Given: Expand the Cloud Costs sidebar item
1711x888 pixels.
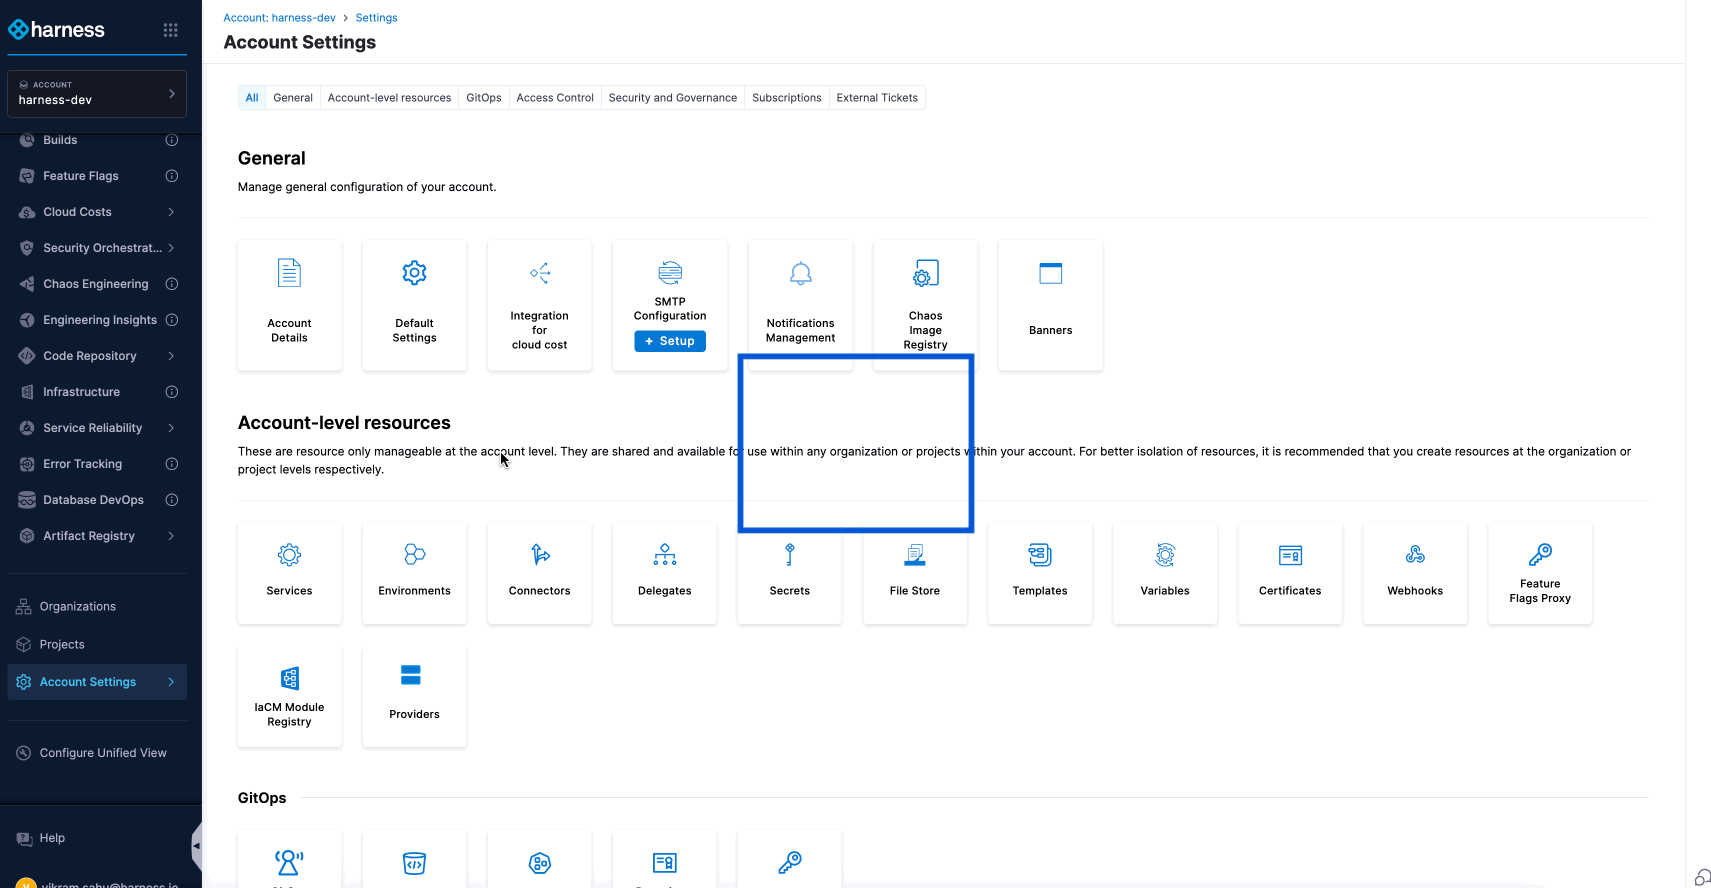Looking at the screenshot, I should (171, 212).
